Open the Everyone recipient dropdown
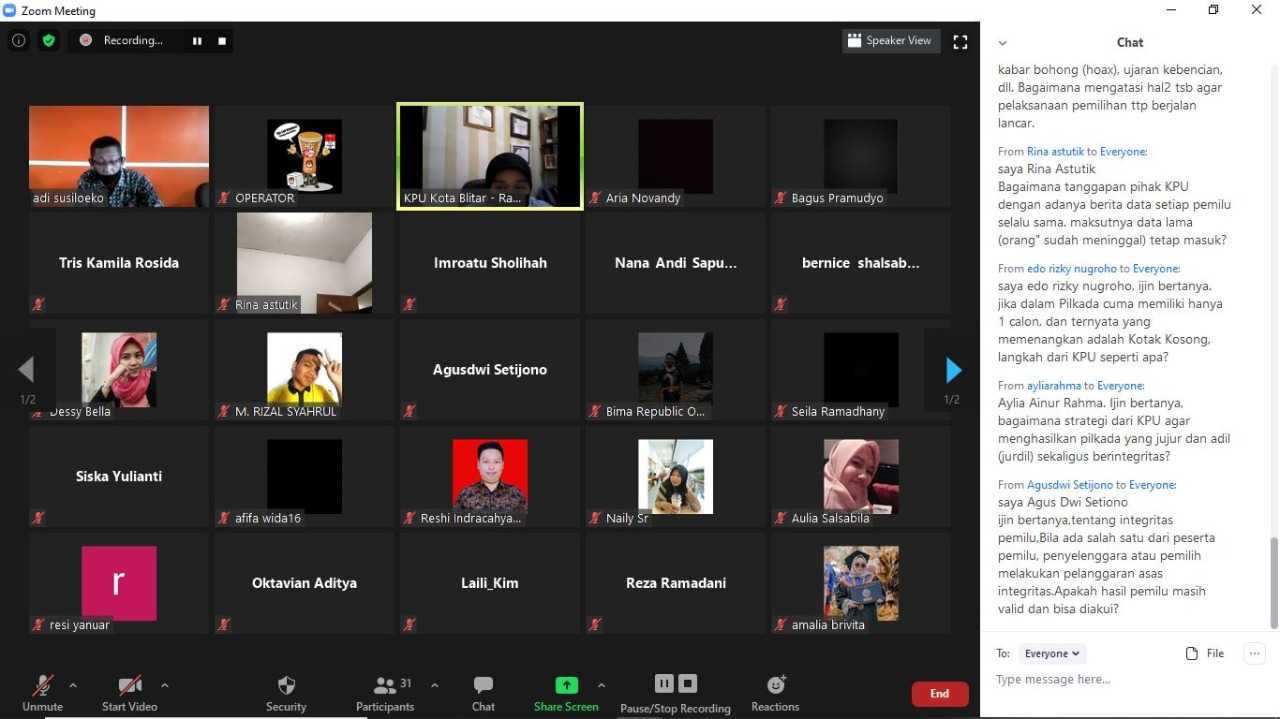 tap(1052, 654)
